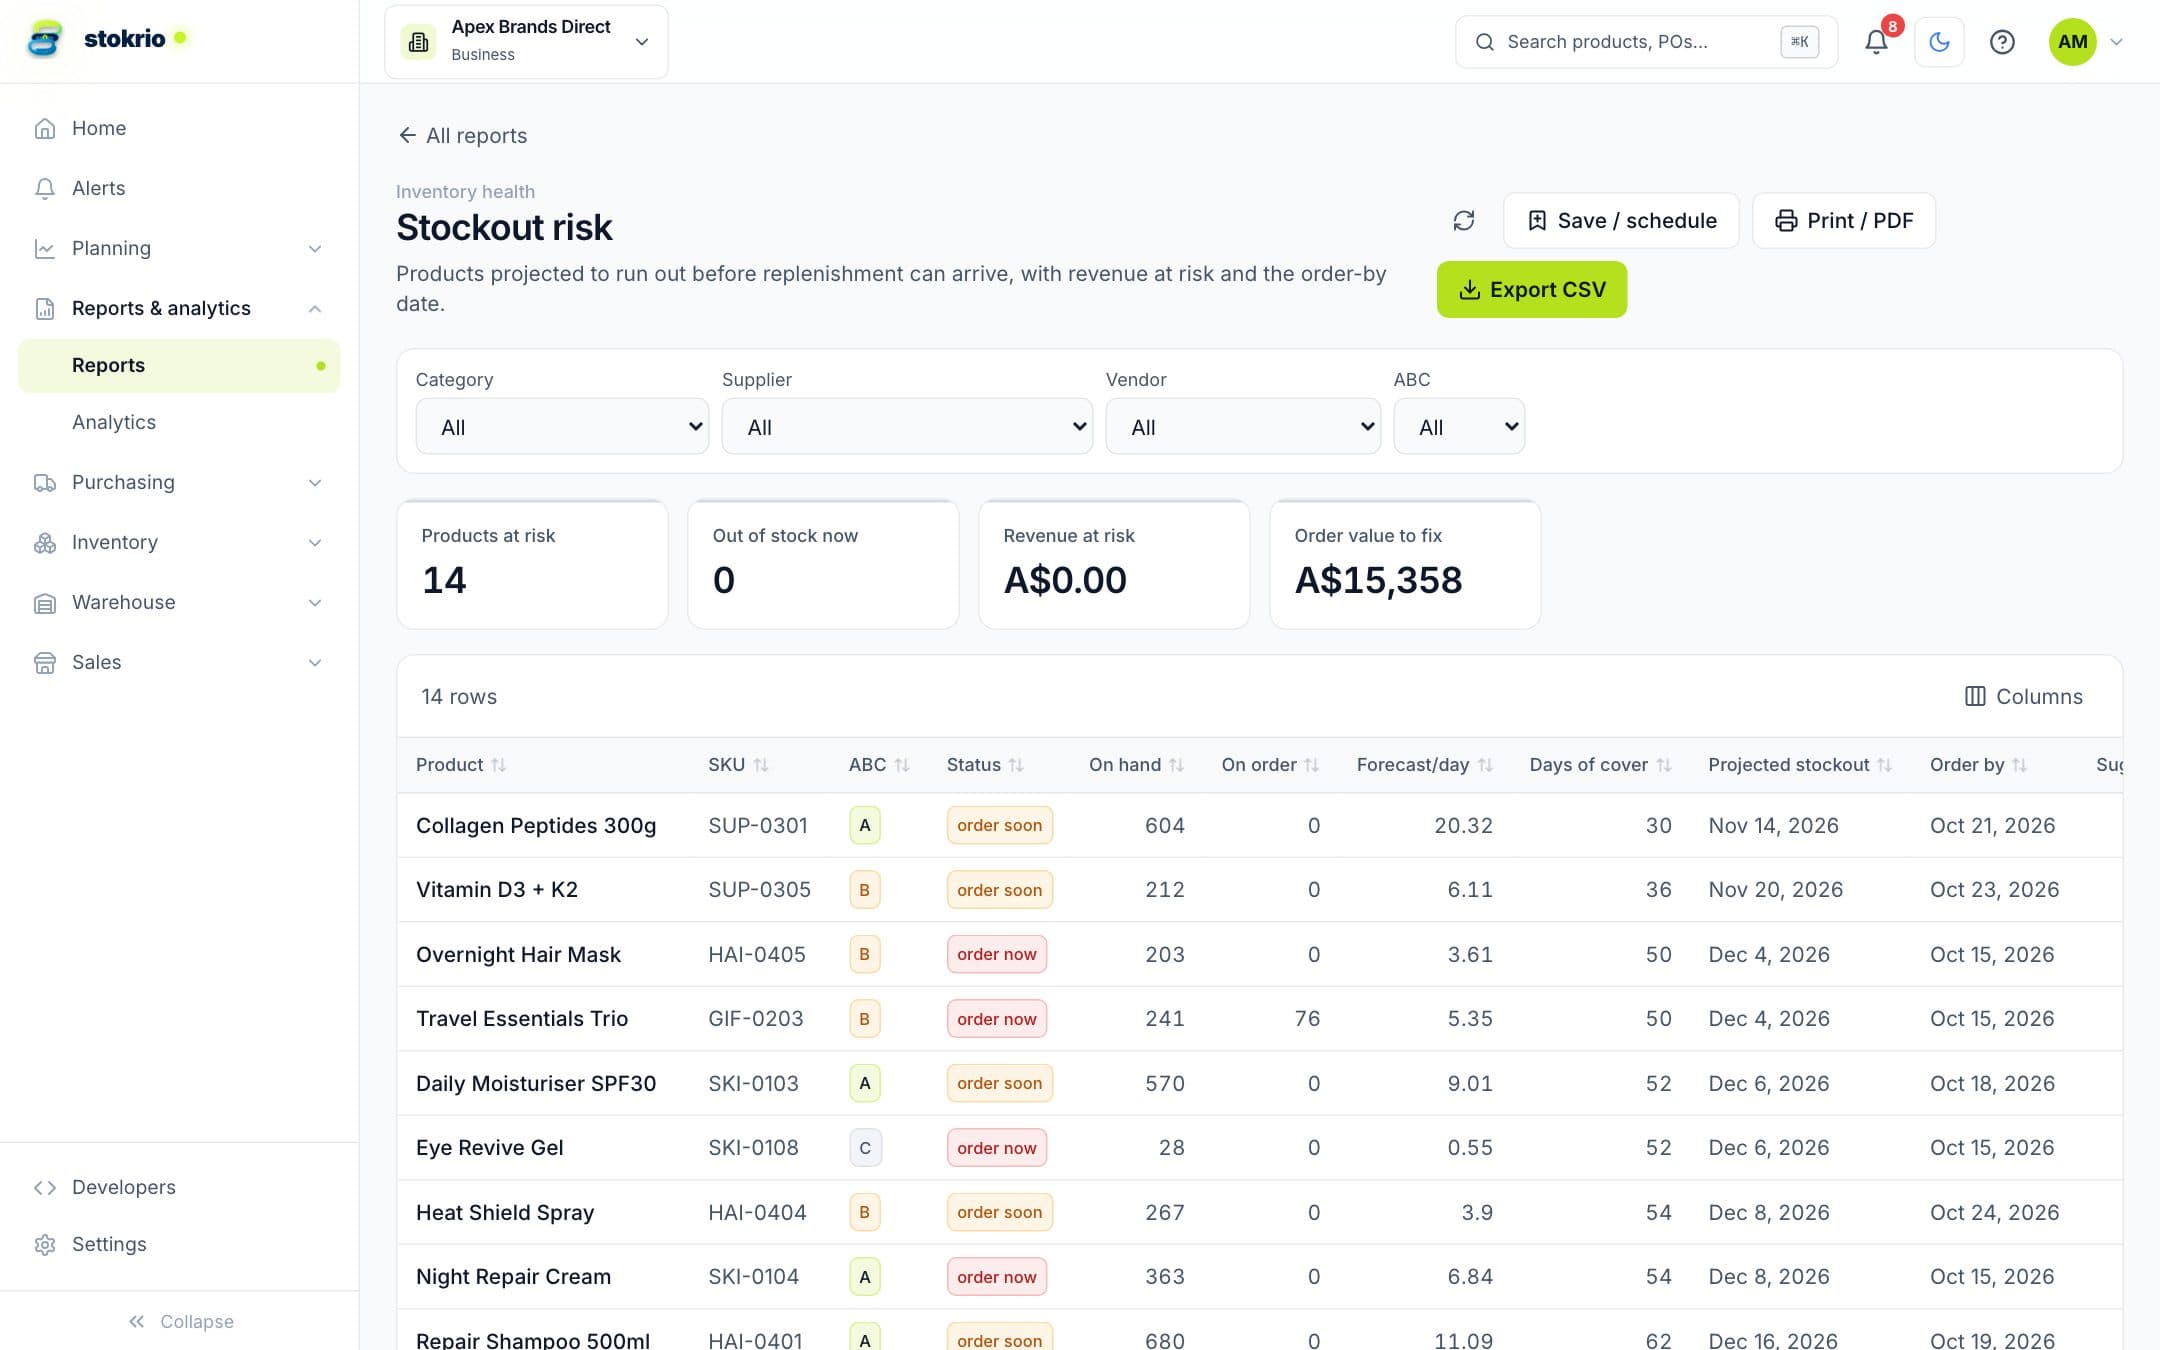Open account menu chevron beside avatar
Screen dimensions: 2160x1350
pos(2116,42)
